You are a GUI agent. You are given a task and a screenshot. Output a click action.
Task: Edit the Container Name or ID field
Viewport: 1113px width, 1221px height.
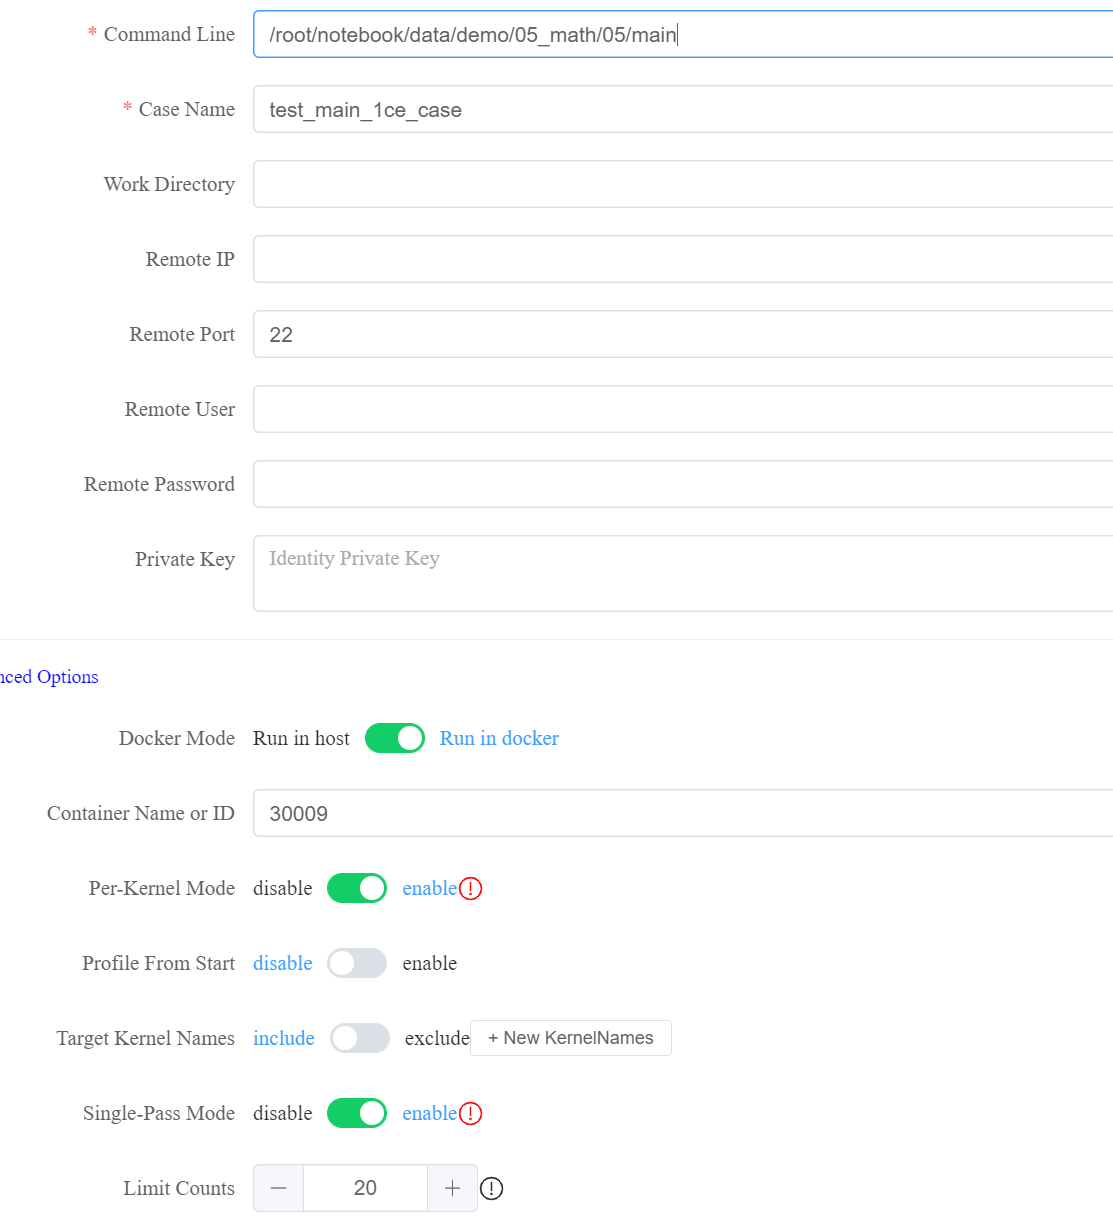[680, 813]
